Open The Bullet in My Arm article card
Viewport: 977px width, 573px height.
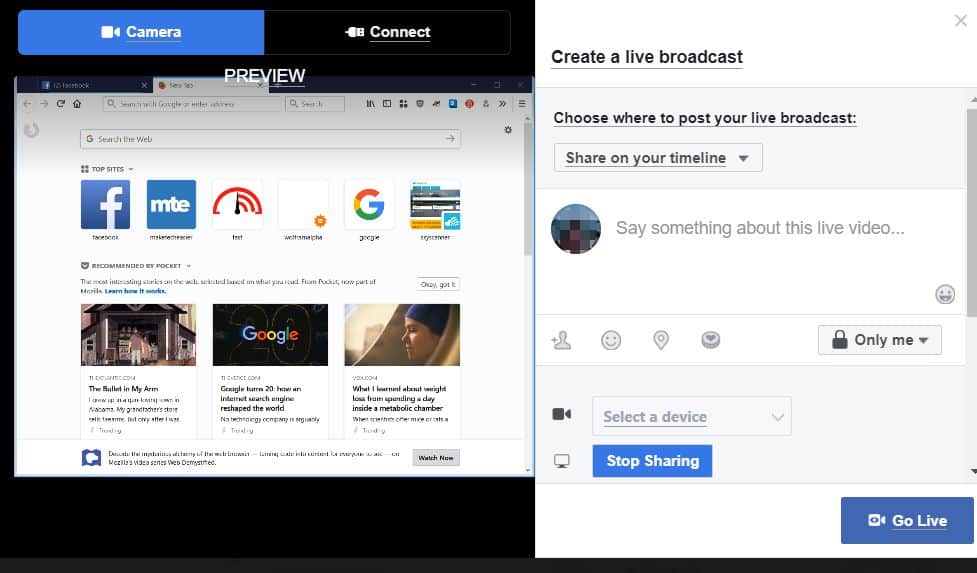click(138, 371)
